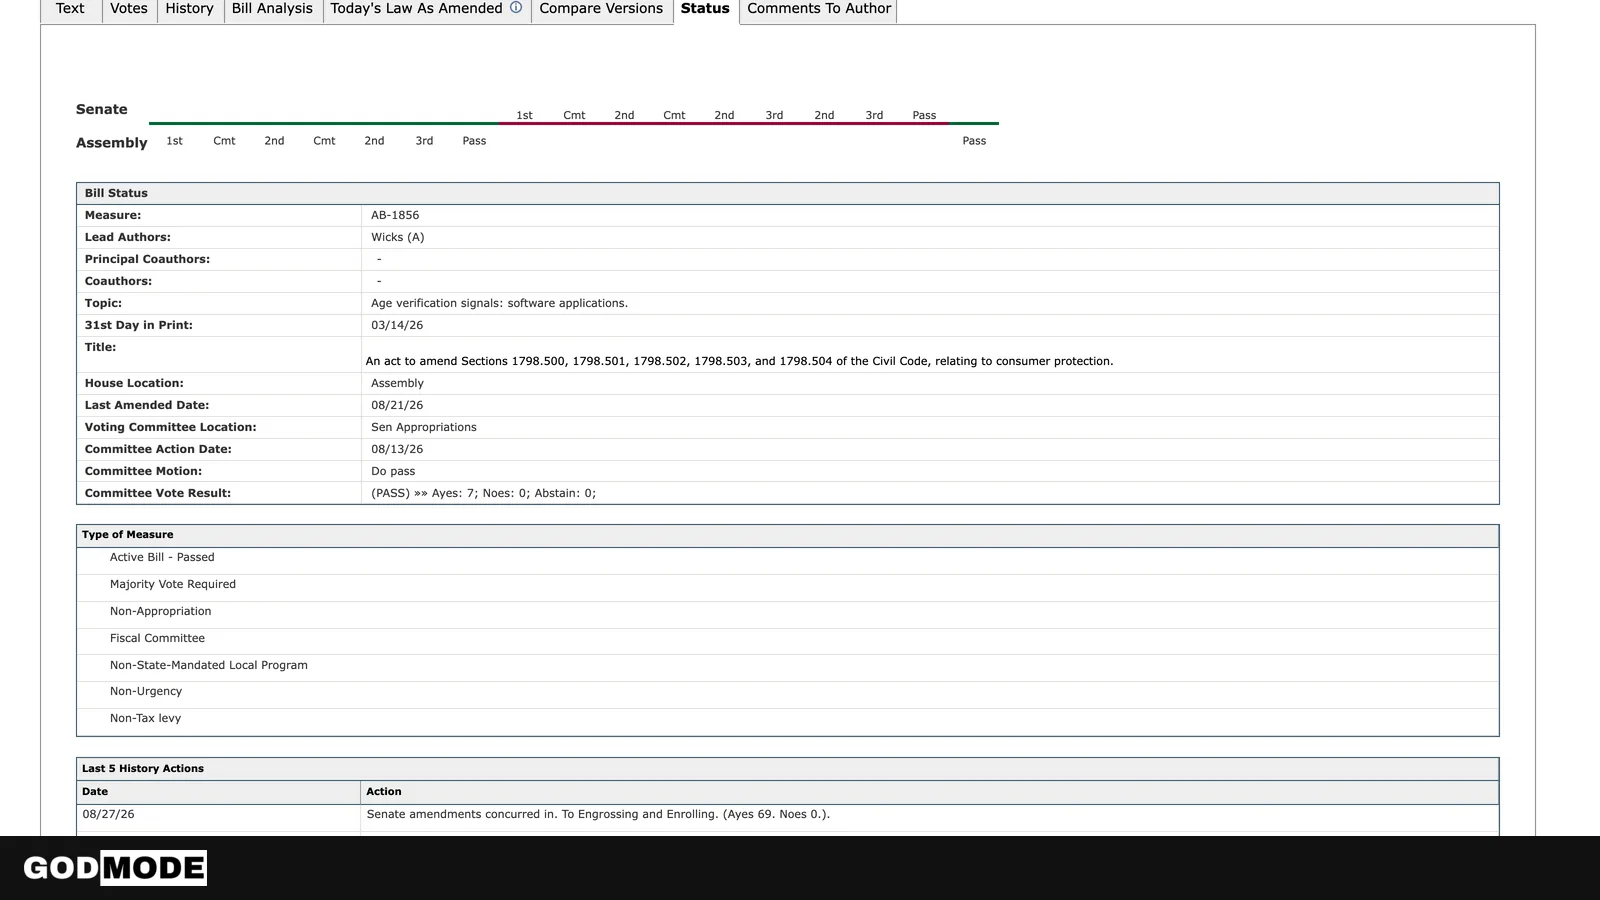The width and height of the screenshot is (1600, 900).
Task: Switch to the Votes tab
Action: 129,9
